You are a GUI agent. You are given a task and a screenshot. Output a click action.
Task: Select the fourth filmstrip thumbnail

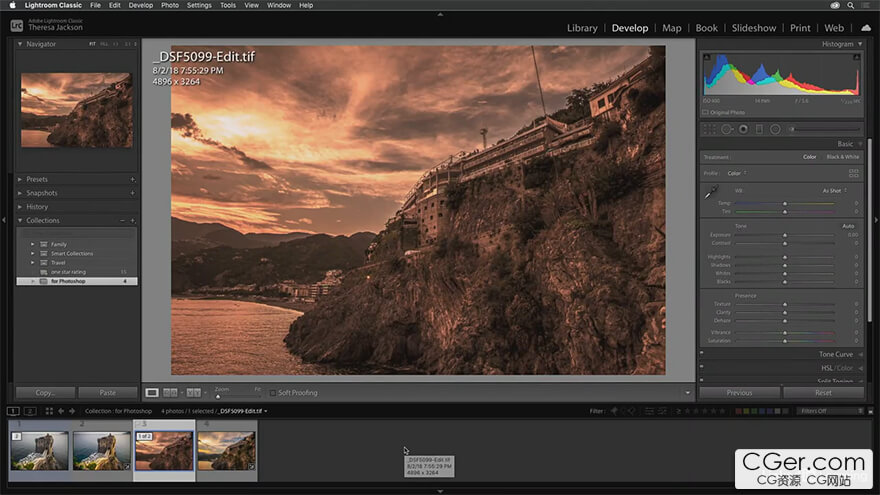(x=226, y=451)
